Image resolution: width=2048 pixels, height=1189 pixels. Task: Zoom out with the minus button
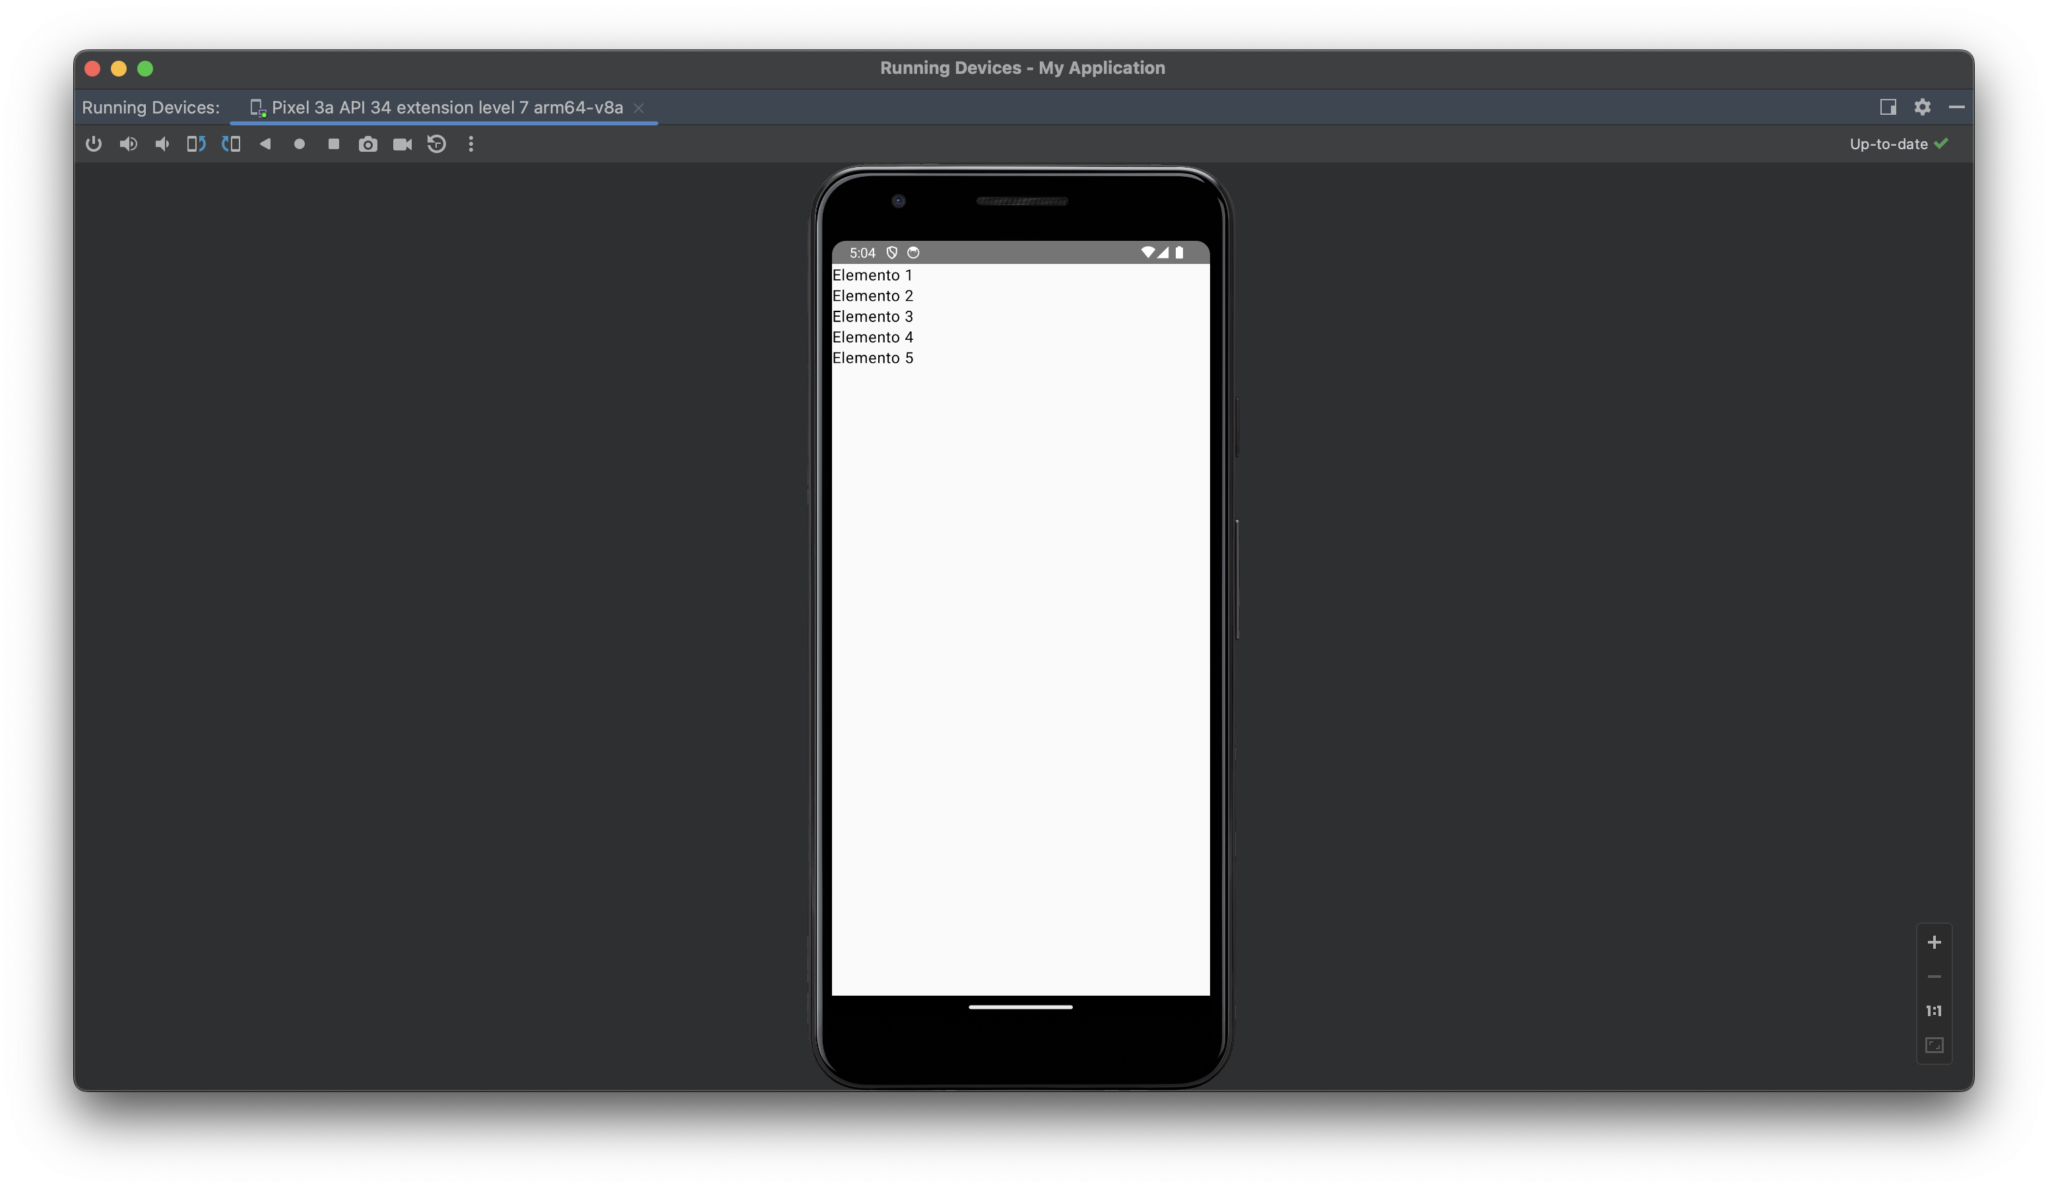(x=1934, y=977)
